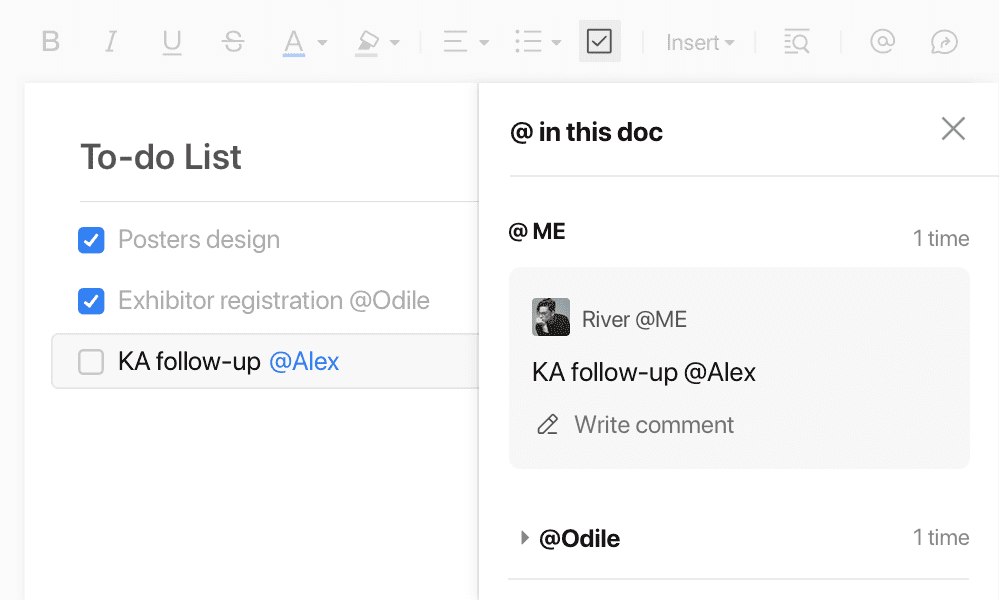Apply italic formatting
The image size is (999, 600).
tap(111, 41)
